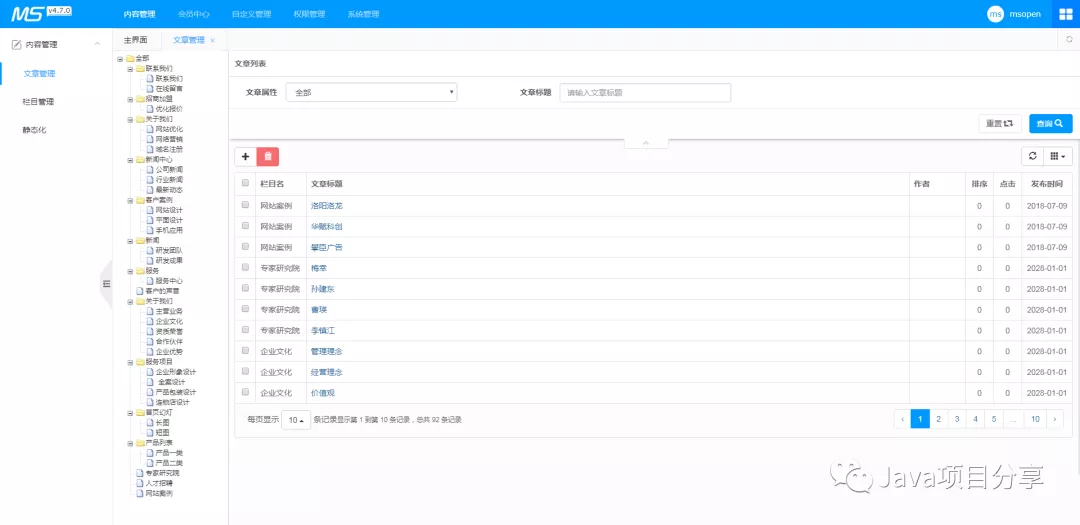Click the 文章标题 search input field
Image resolution: width=1080 pixels, height=525 pixels.
[x=645, y=92]
